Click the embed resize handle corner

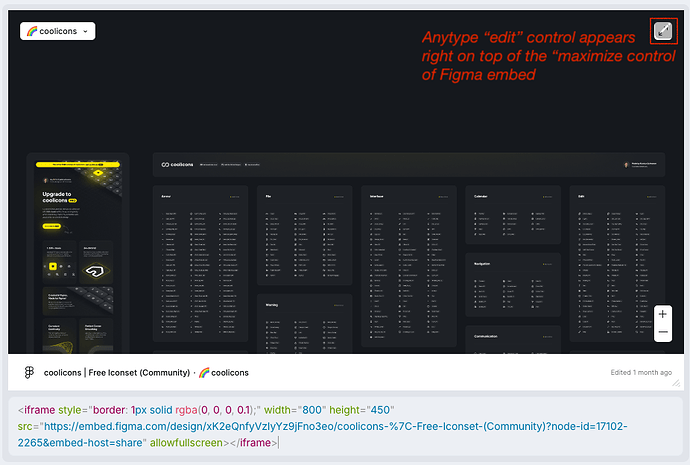[x=676, y=383]
